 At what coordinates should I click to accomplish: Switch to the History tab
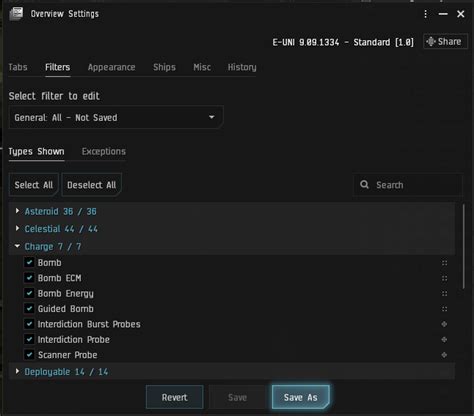pyautogui.click(x=242, y=67)
